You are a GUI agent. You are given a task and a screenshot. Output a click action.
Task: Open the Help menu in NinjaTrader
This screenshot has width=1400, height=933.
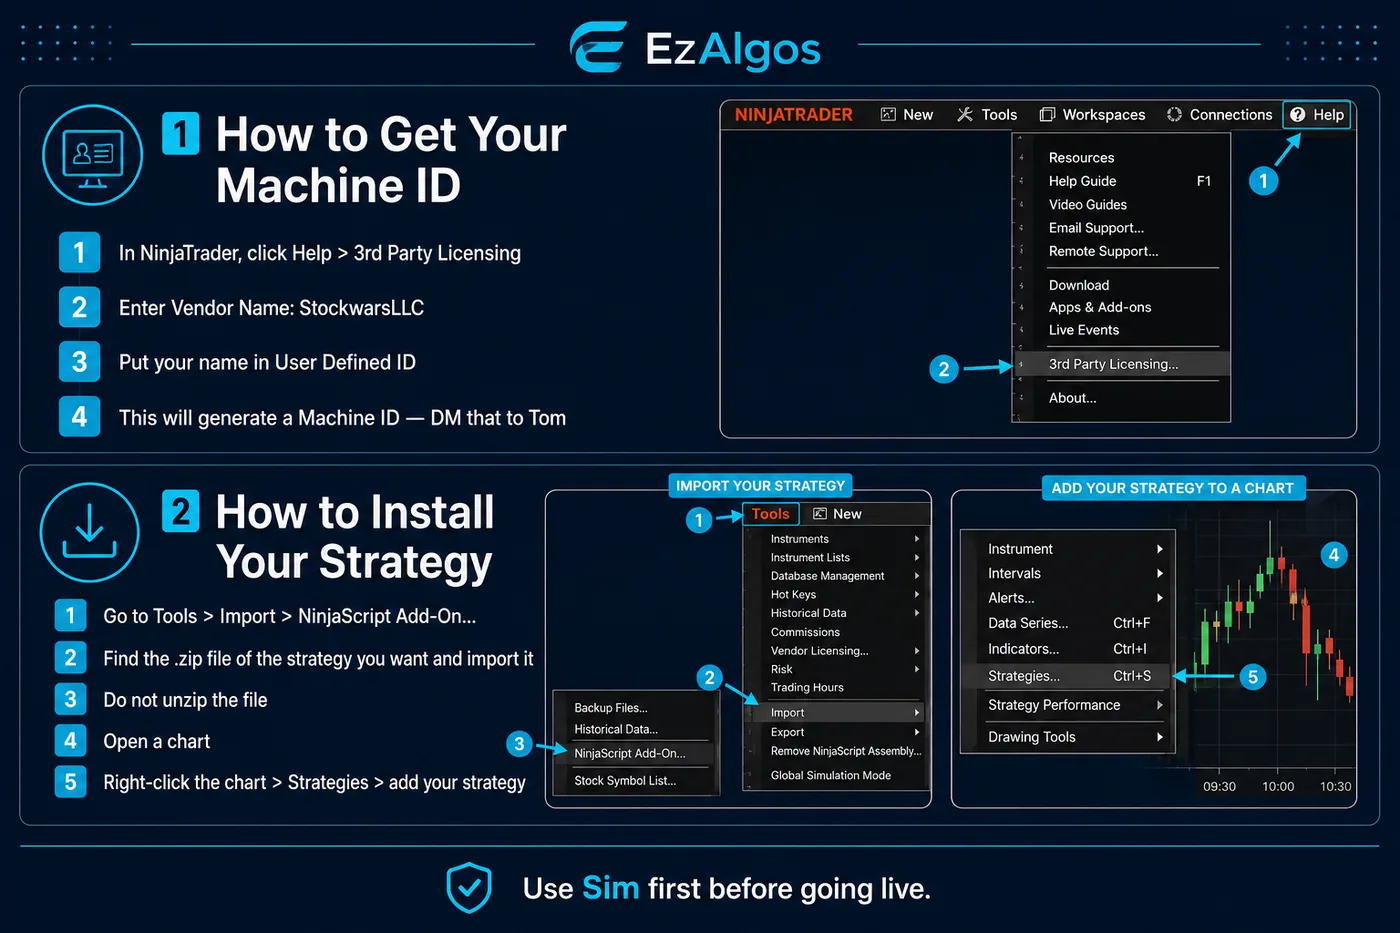[1317, 115]
